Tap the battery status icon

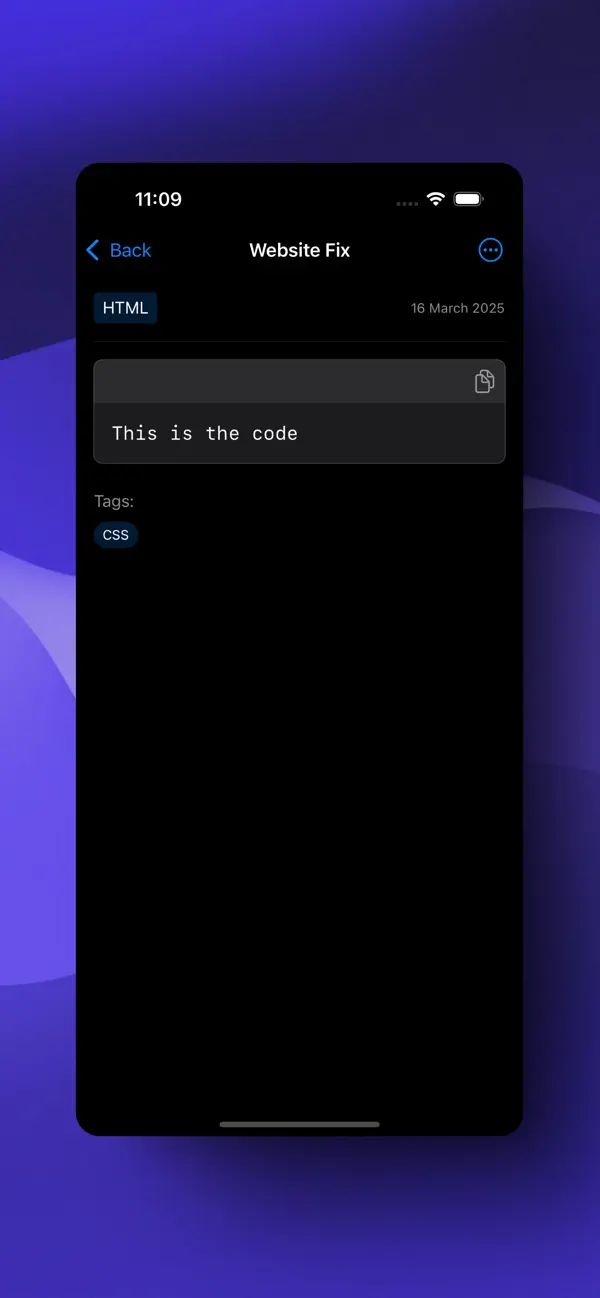[469, 199]
